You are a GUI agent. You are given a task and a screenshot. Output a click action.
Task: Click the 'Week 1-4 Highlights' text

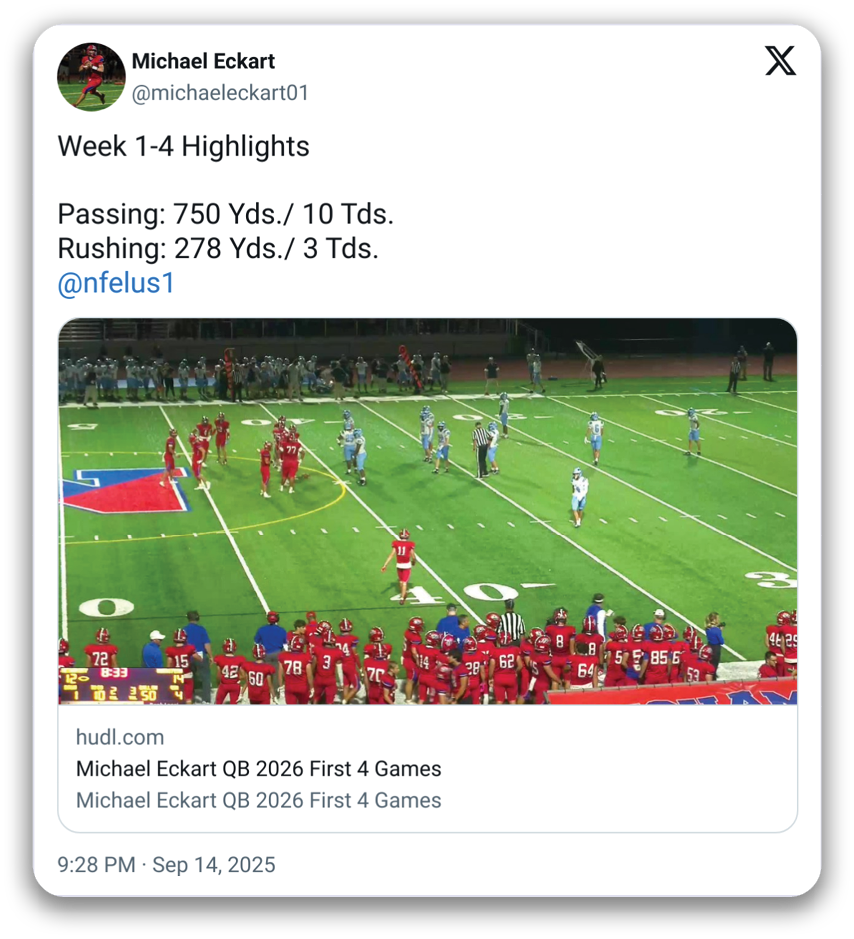pos(183,146)
